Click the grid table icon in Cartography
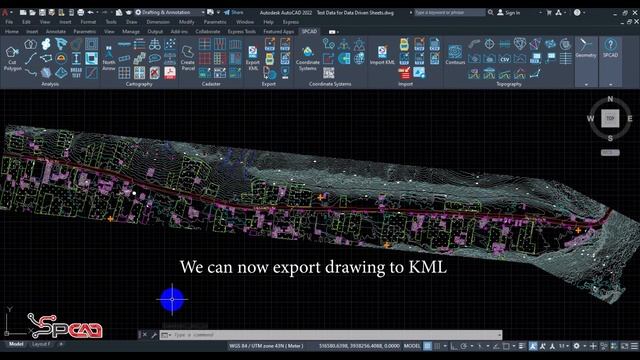Viewport: 640px width, 360px height. point(124,73)
